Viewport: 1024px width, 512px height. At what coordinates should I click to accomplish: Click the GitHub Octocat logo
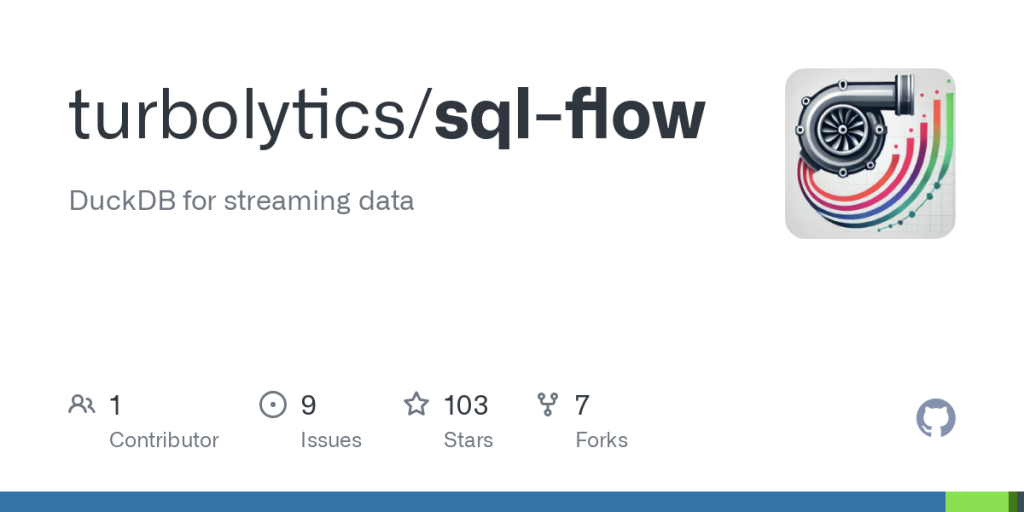(936, 418)
